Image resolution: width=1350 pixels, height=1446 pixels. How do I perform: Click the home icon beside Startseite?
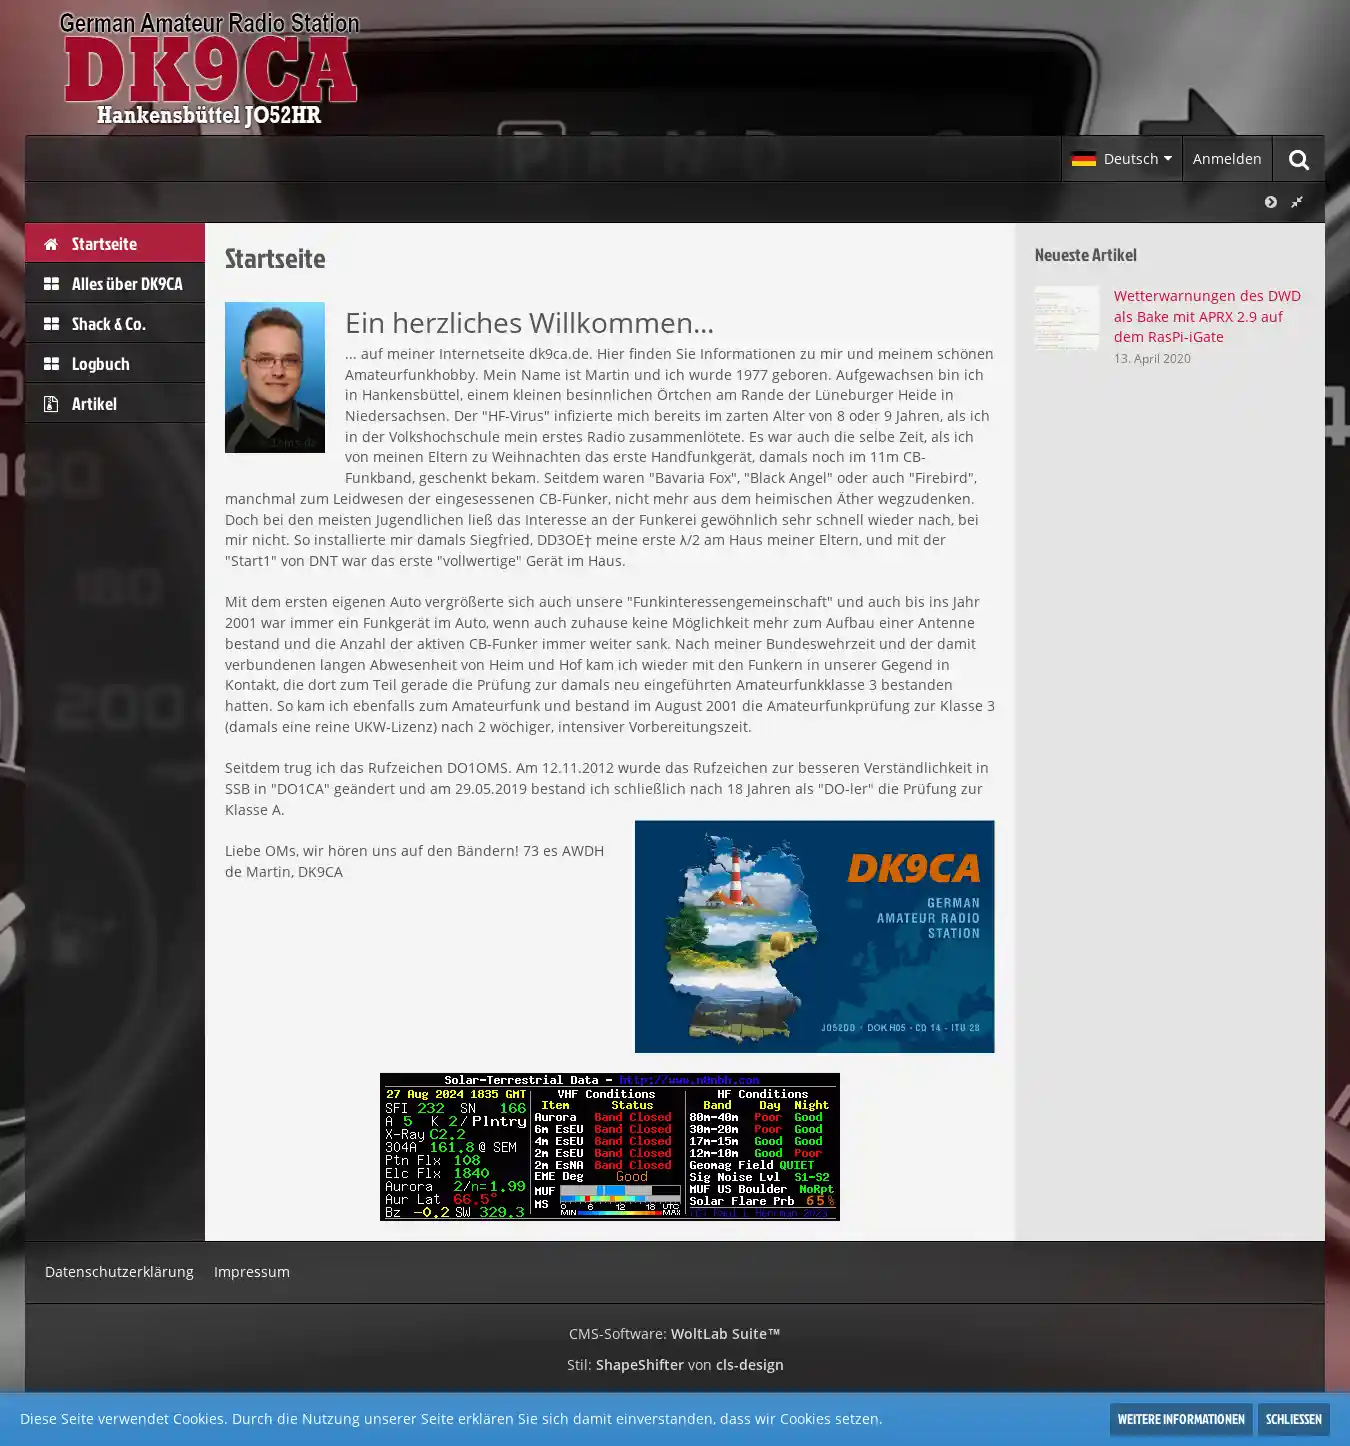(51, 244)
